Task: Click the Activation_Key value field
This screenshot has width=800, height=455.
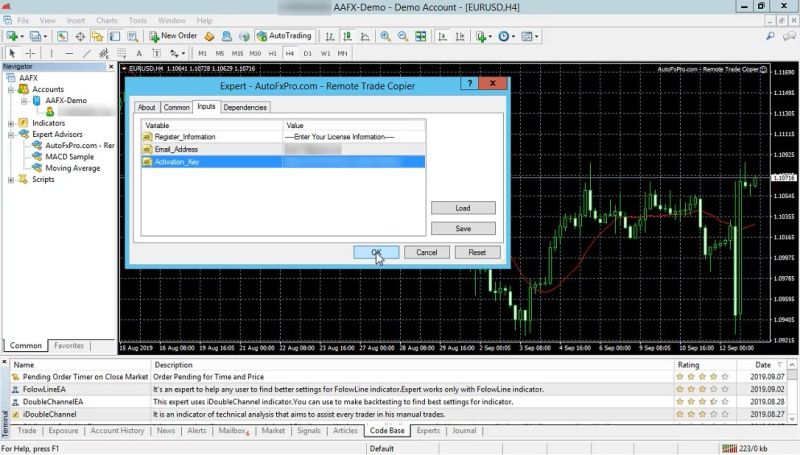Action: click(350, 161)
